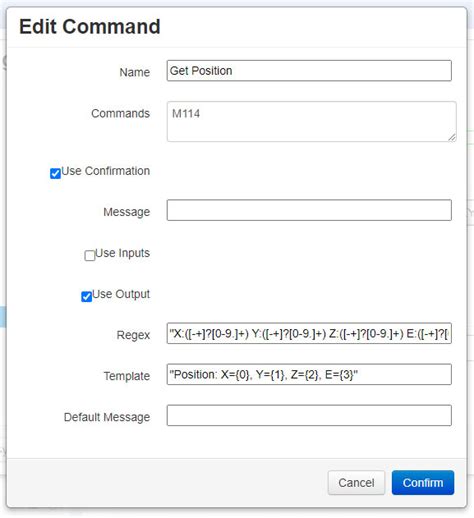Screen dimensions: 474x518
Task: Click the Commands label
Action: (121, 113)
